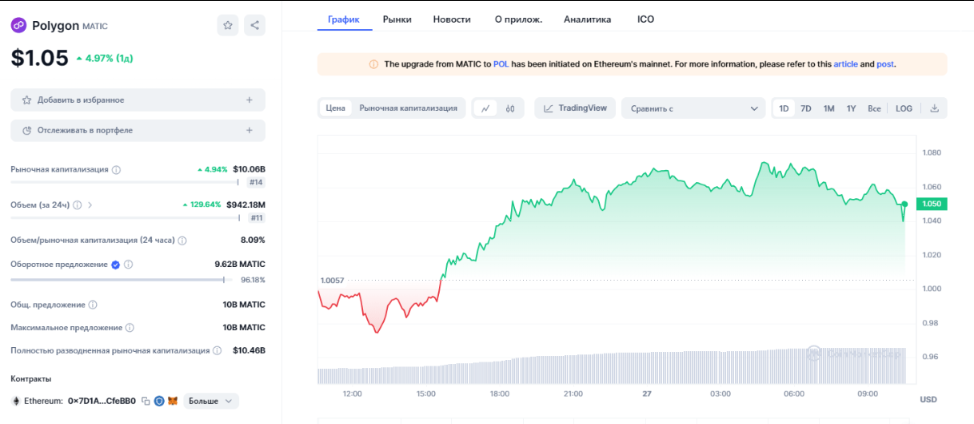Viewport: 974px width, 424px height.
Task: Click the 9.62B MATIC supply value
Action: click(240, 264)
